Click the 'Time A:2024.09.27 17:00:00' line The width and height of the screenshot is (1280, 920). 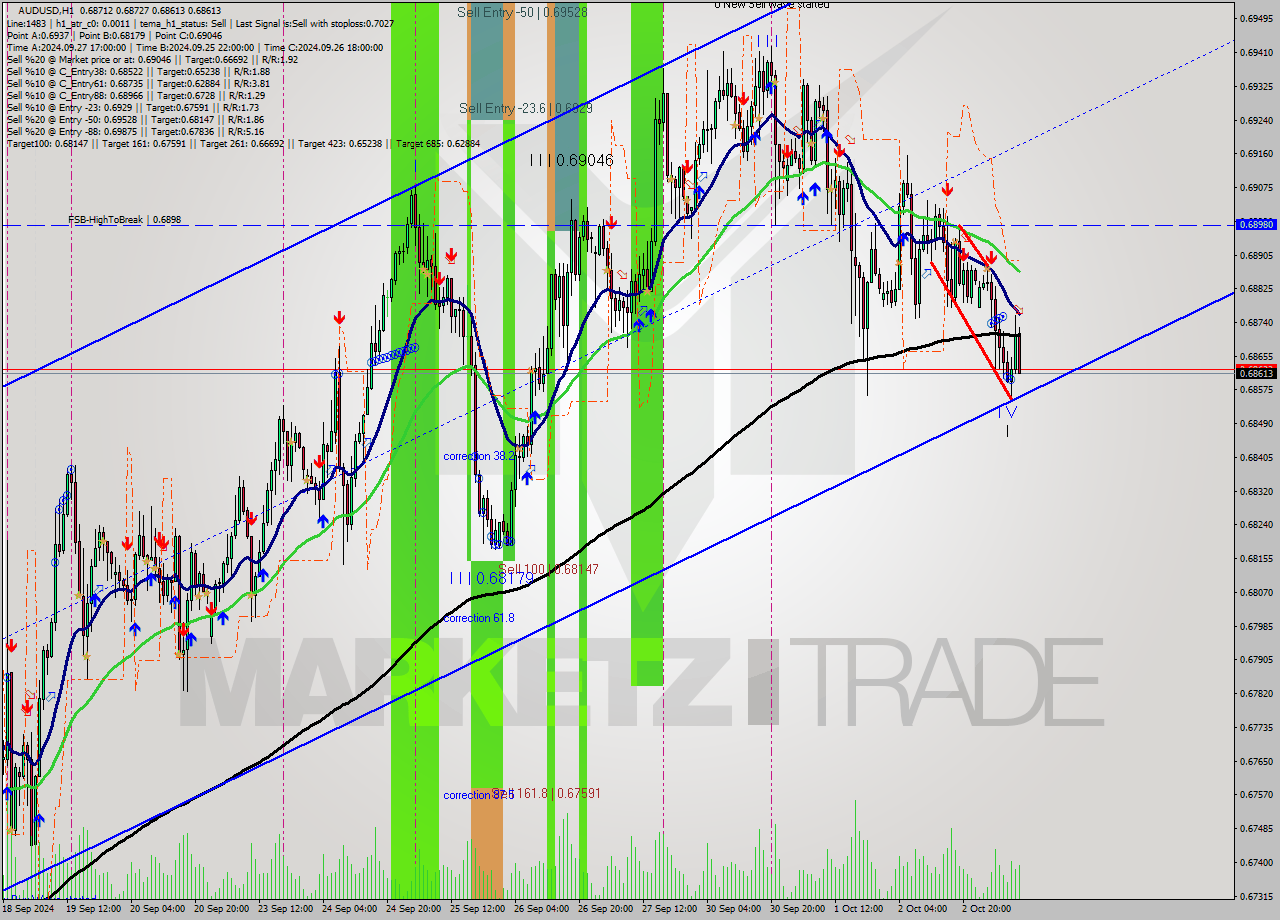tap(195, 47)
